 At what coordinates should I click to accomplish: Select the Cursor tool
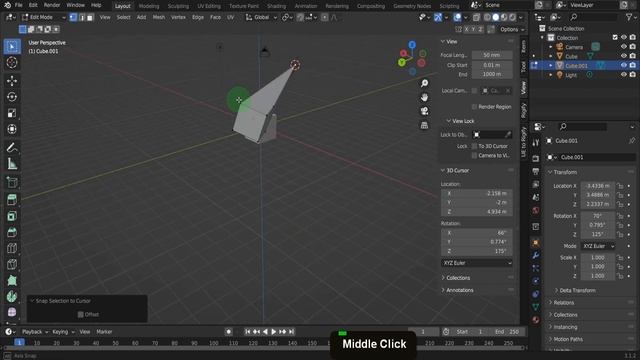(12, 62)
